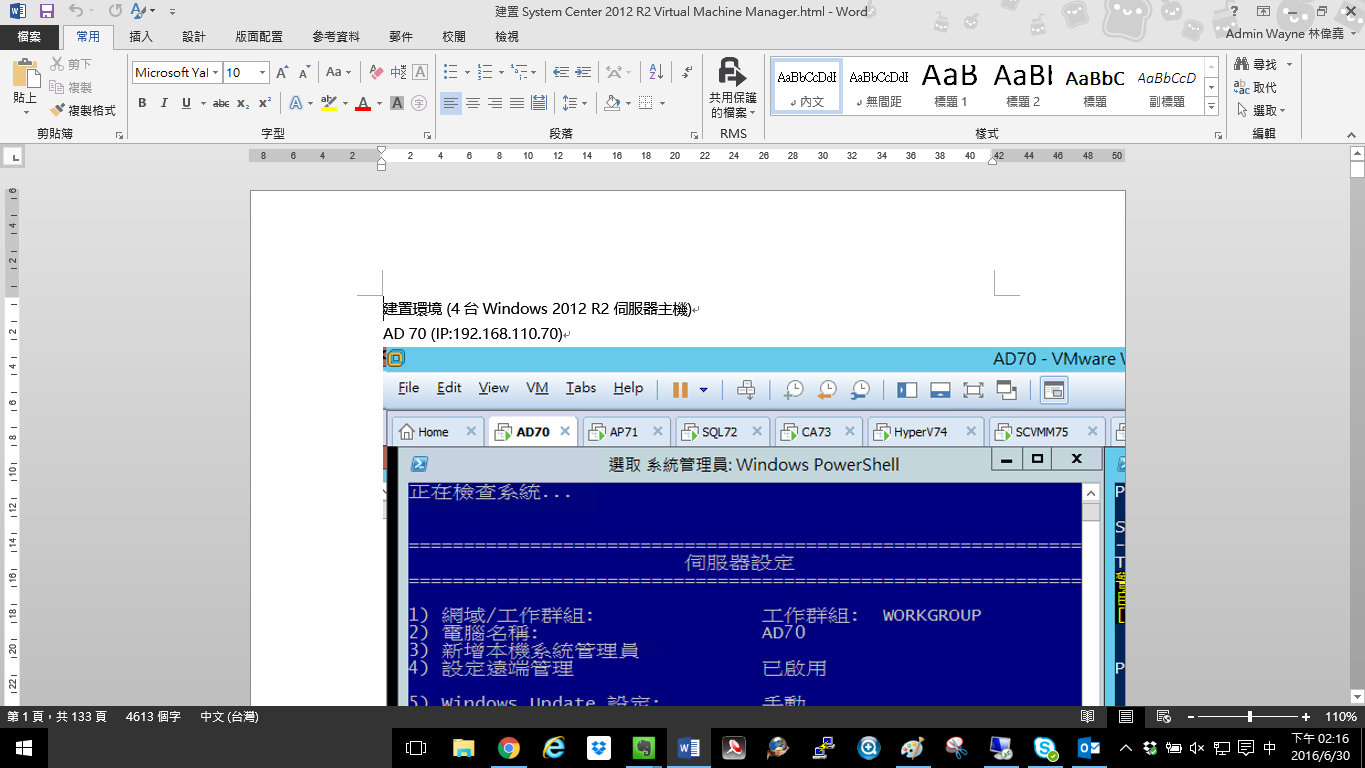Apply the 標題 2 heading style
Viewport: 1365px width, 768px height.
tap(1023, 86)
